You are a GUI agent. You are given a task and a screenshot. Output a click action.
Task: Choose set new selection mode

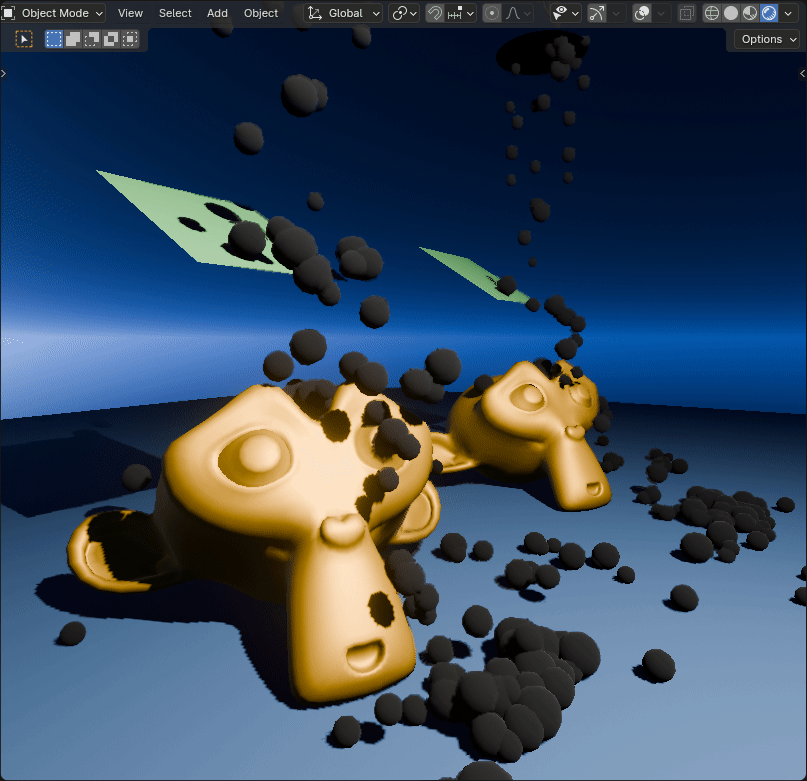tap(54, 39)
